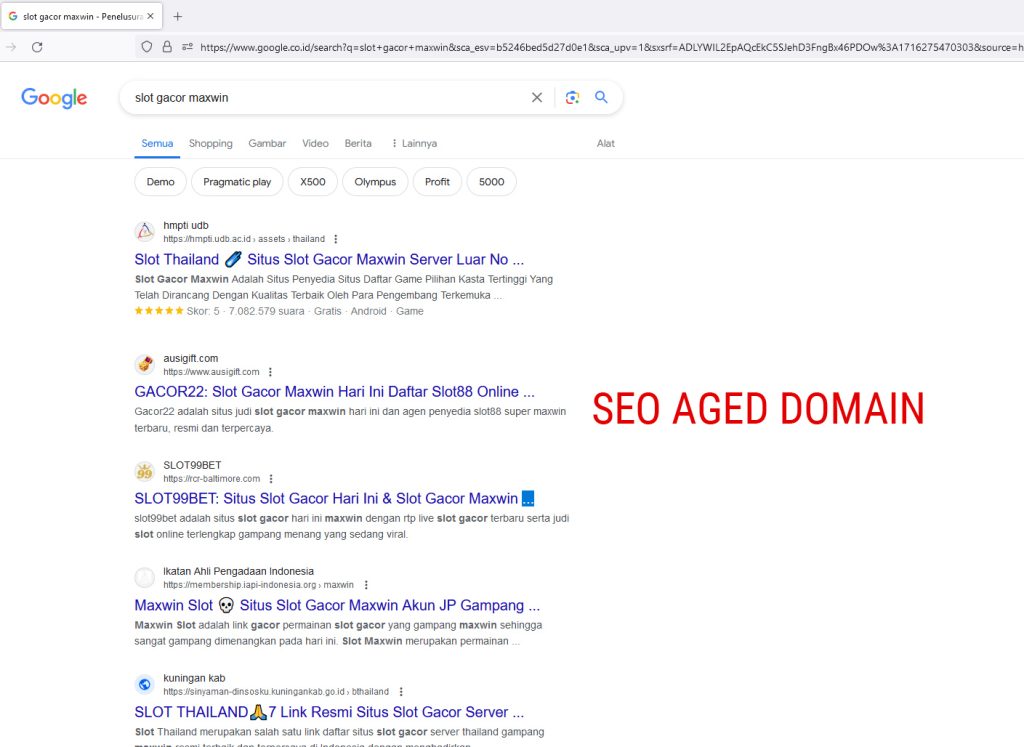Click sinyaman-dinsosku.kuningankab.go.id URL text

[276, 691]
